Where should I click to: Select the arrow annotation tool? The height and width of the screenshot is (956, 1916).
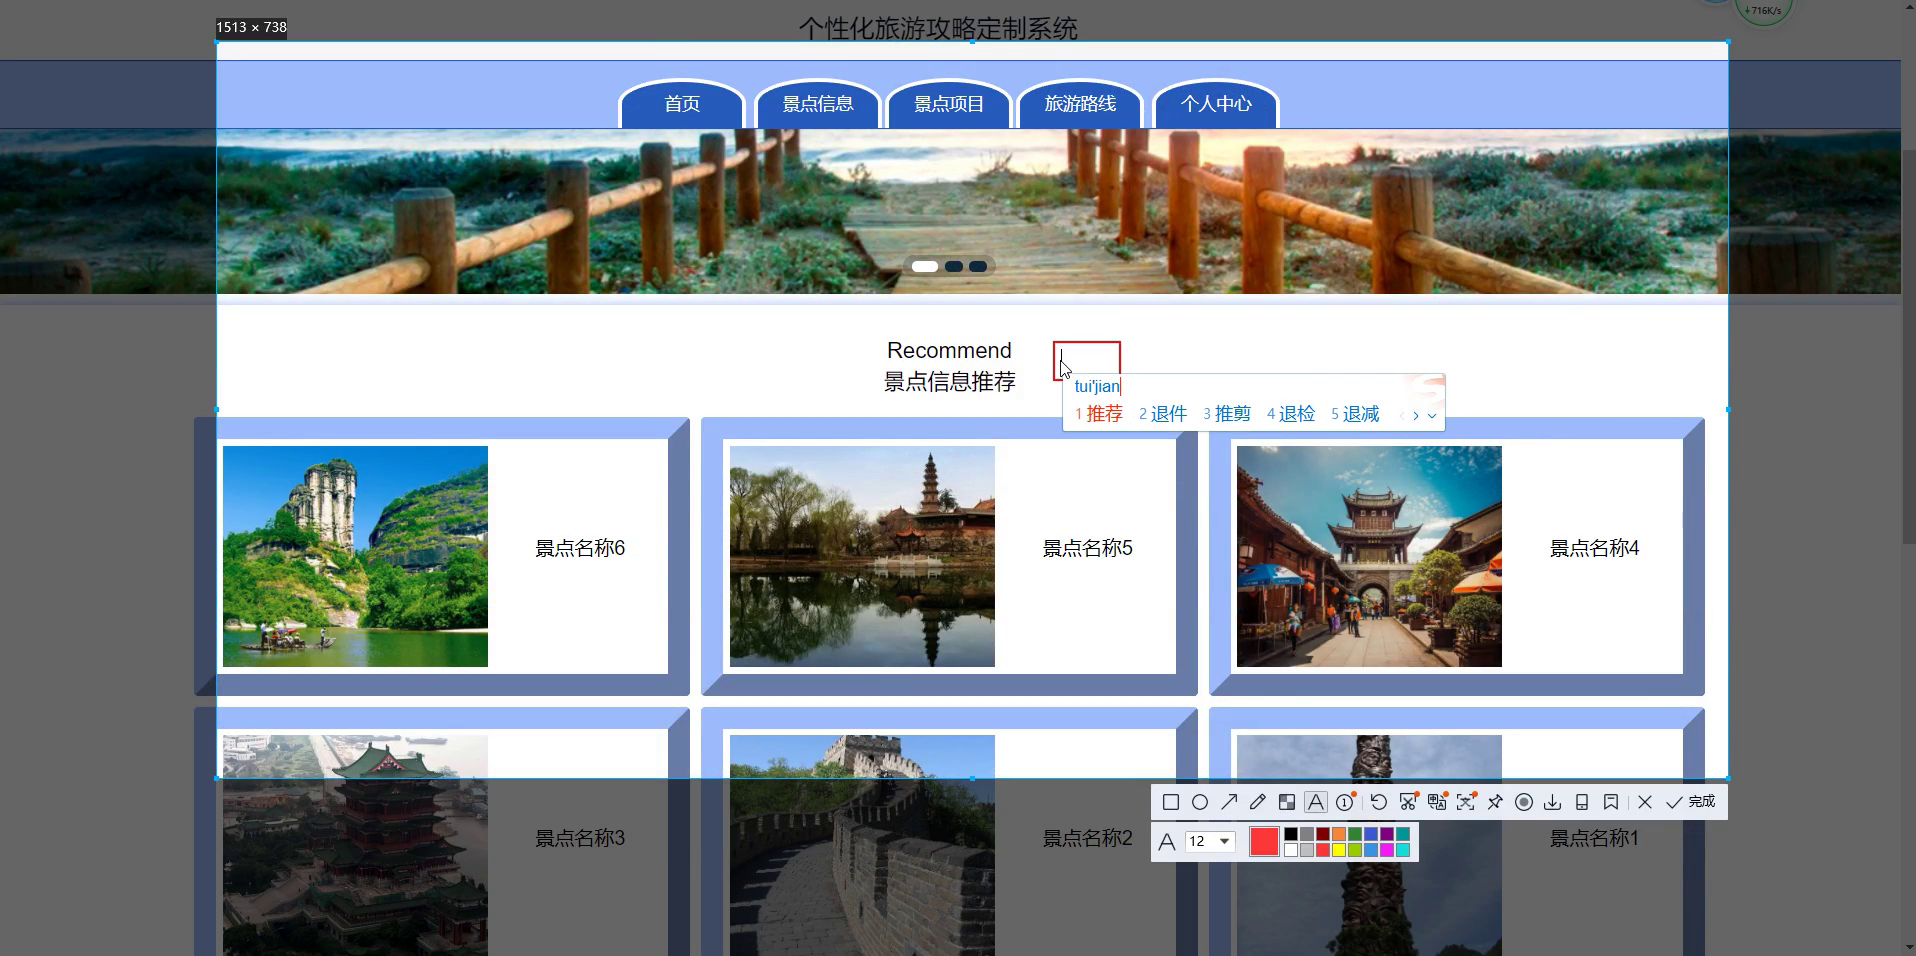[1229, 802]
